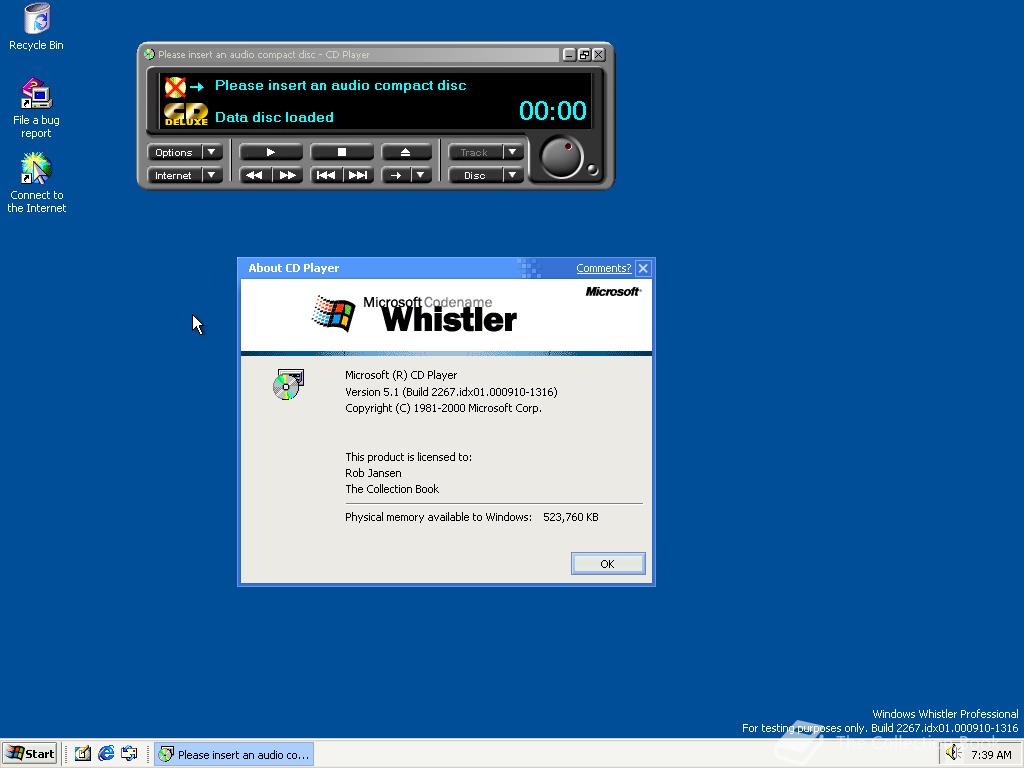Viewport: 1024px width, 768px height.
Task: Expand the Options dropdown arrow
Action: pos(212,152)
